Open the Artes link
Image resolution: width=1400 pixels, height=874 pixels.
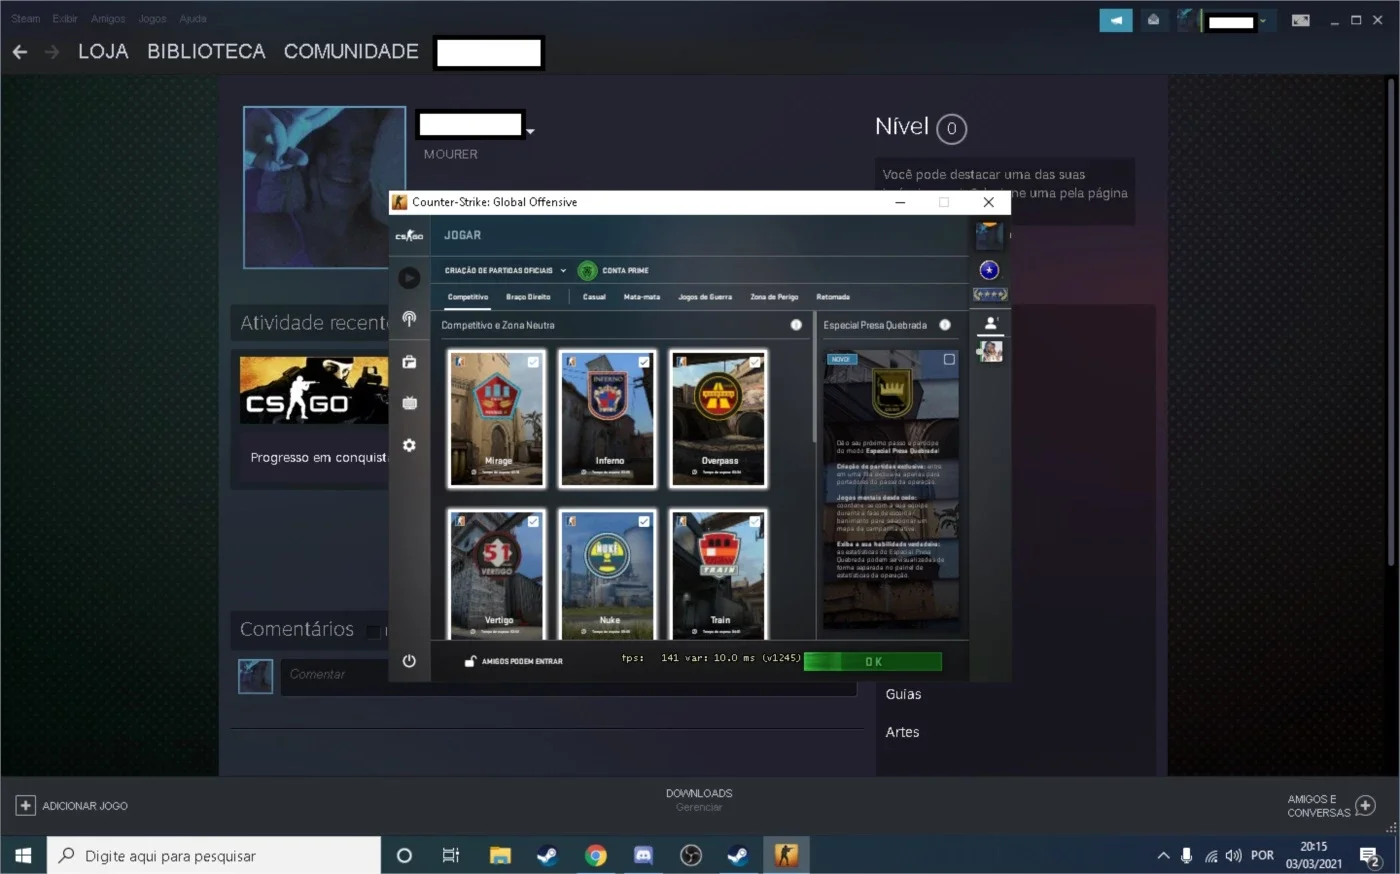(x=902, y=732)
